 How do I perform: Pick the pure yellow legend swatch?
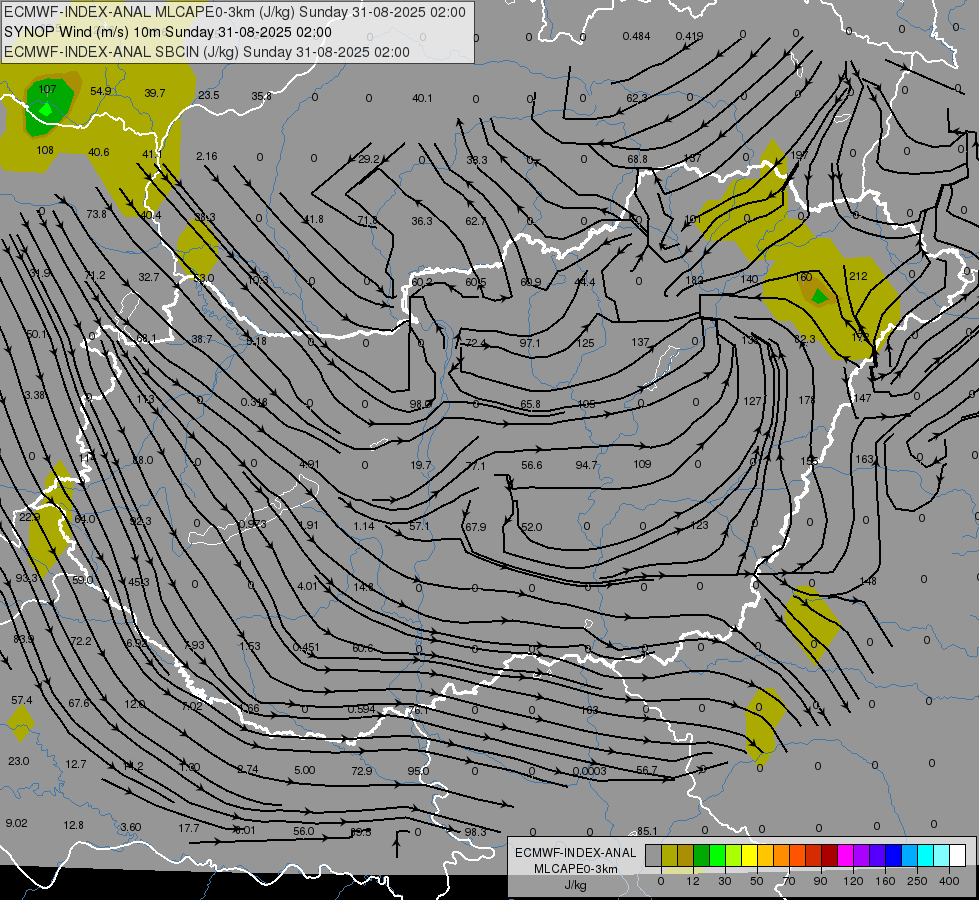(749, 855)
